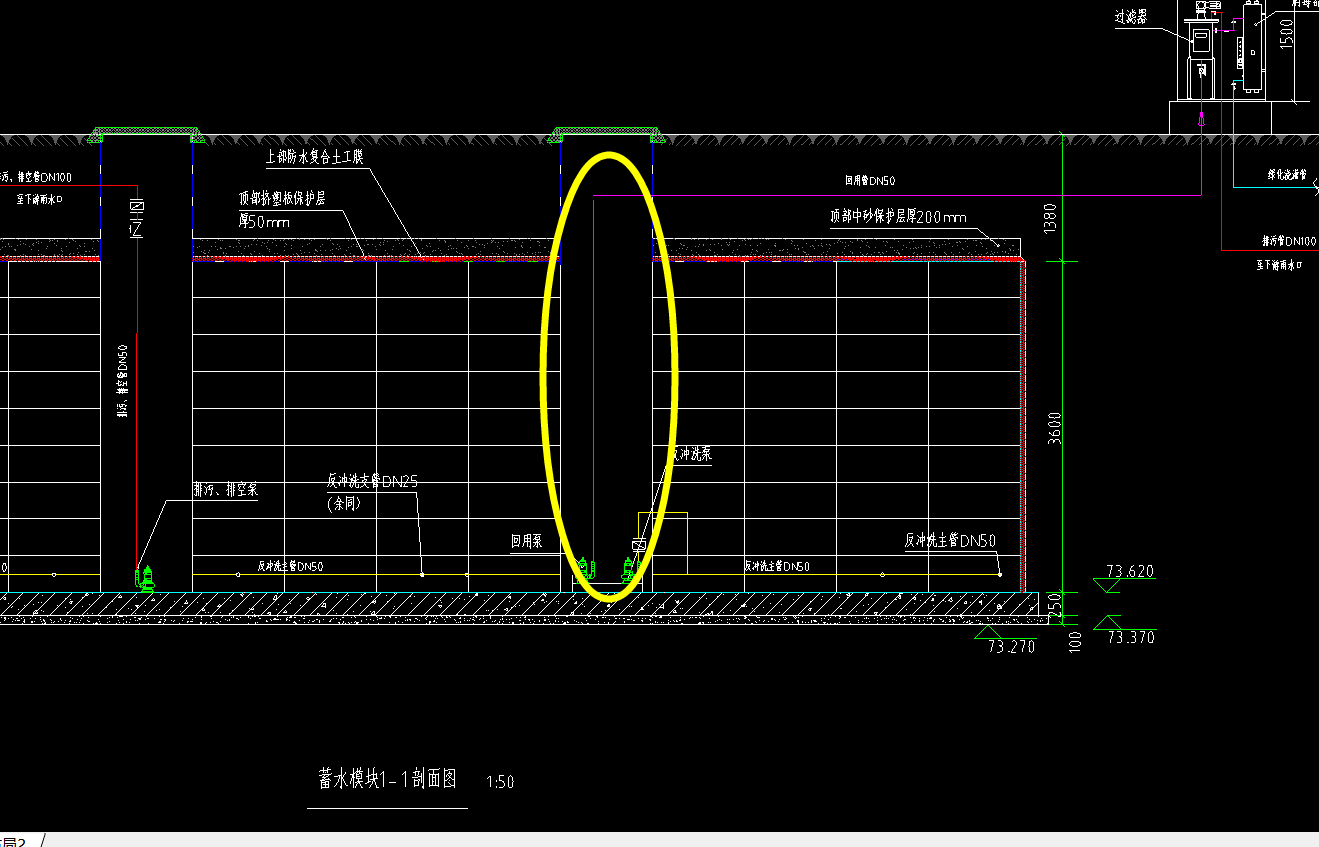Select the elevation value 73.370
The height and width of the screenshot is (847, 1319).
click(x=1130, y=637)
